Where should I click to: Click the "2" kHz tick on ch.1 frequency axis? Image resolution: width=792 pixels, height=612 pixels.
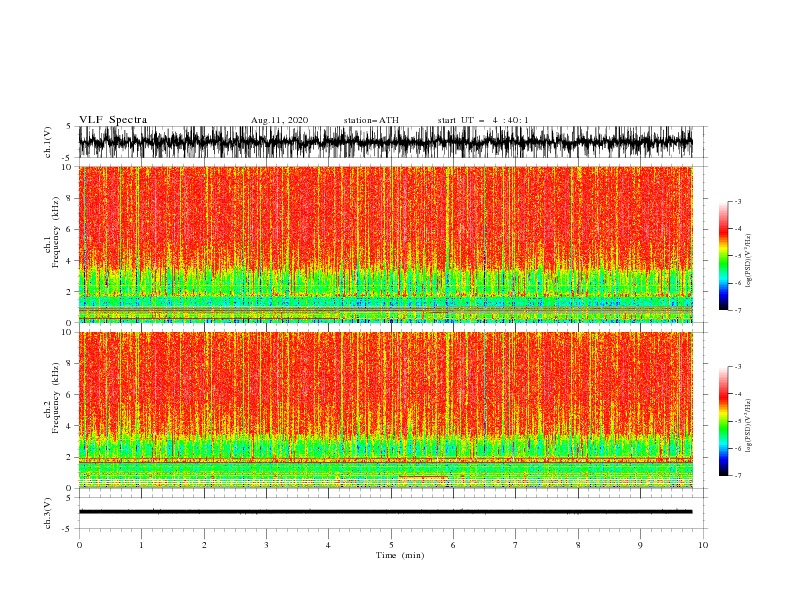(69, 292)
